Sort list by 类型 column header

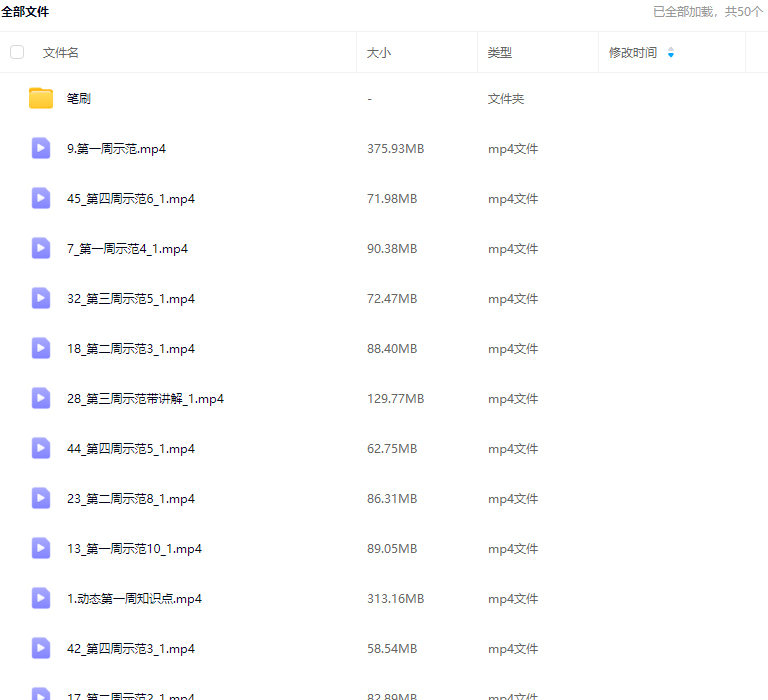pyautogui.click(x=500, y=53)
